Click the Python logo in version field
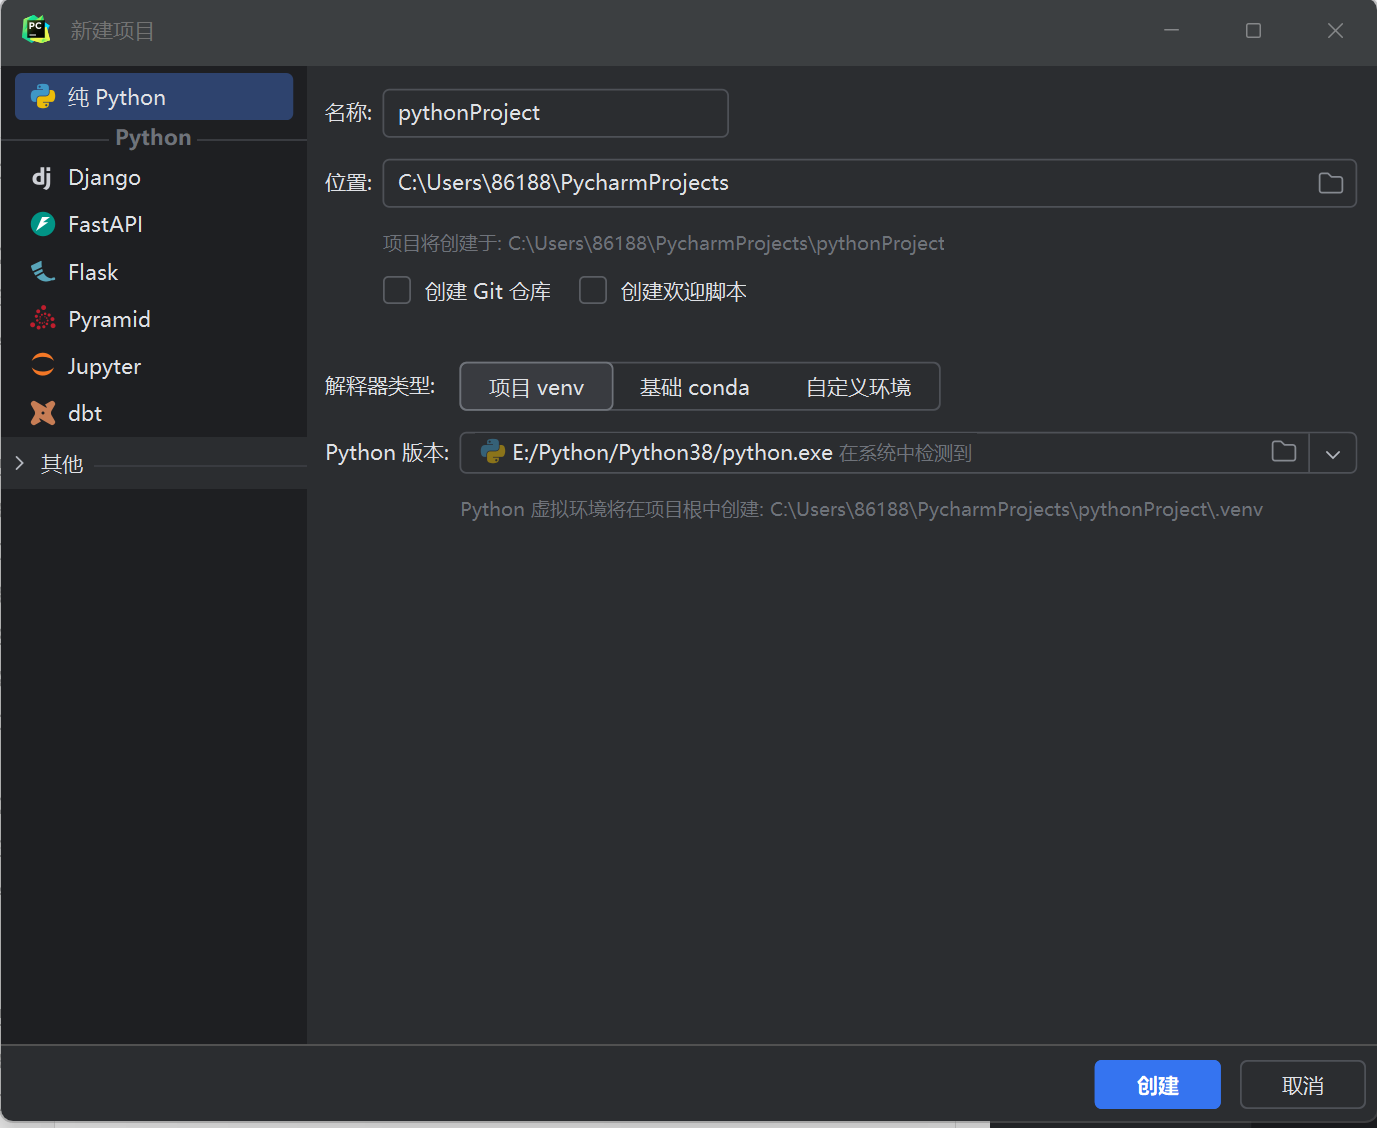 pyautogui.click(x=493, y=452)
